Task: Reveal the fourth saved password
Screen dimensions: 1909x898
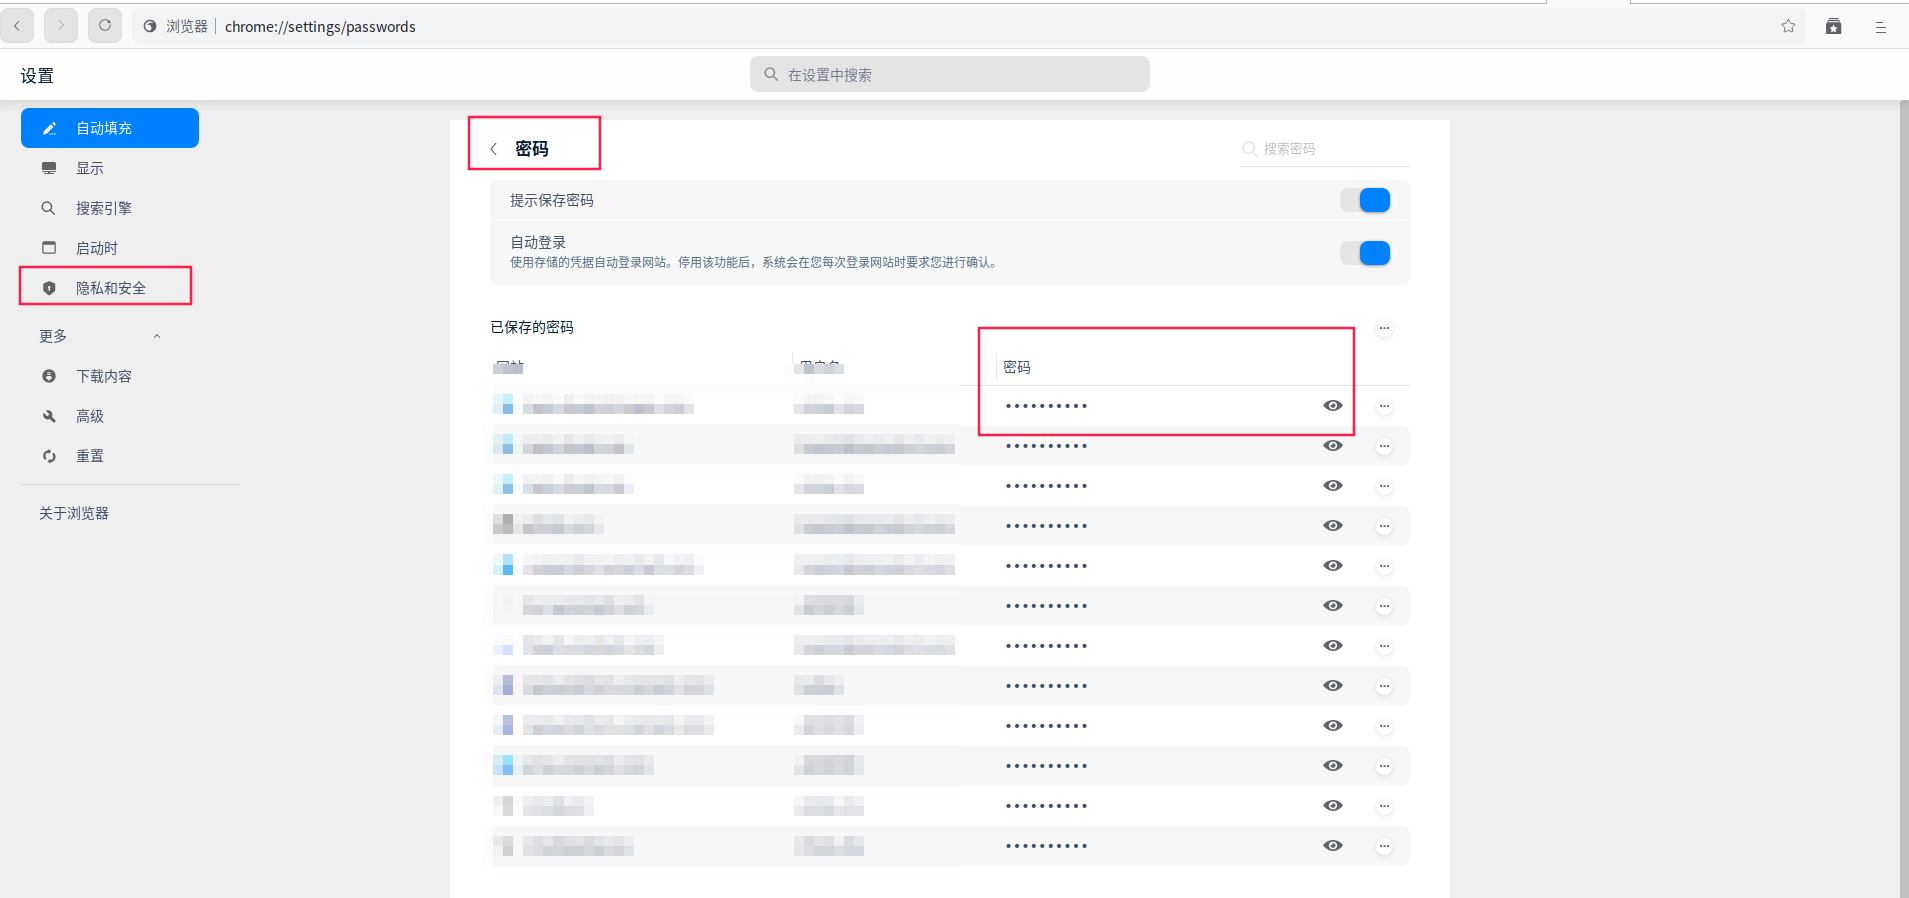Action: (x=1333, y=526)
